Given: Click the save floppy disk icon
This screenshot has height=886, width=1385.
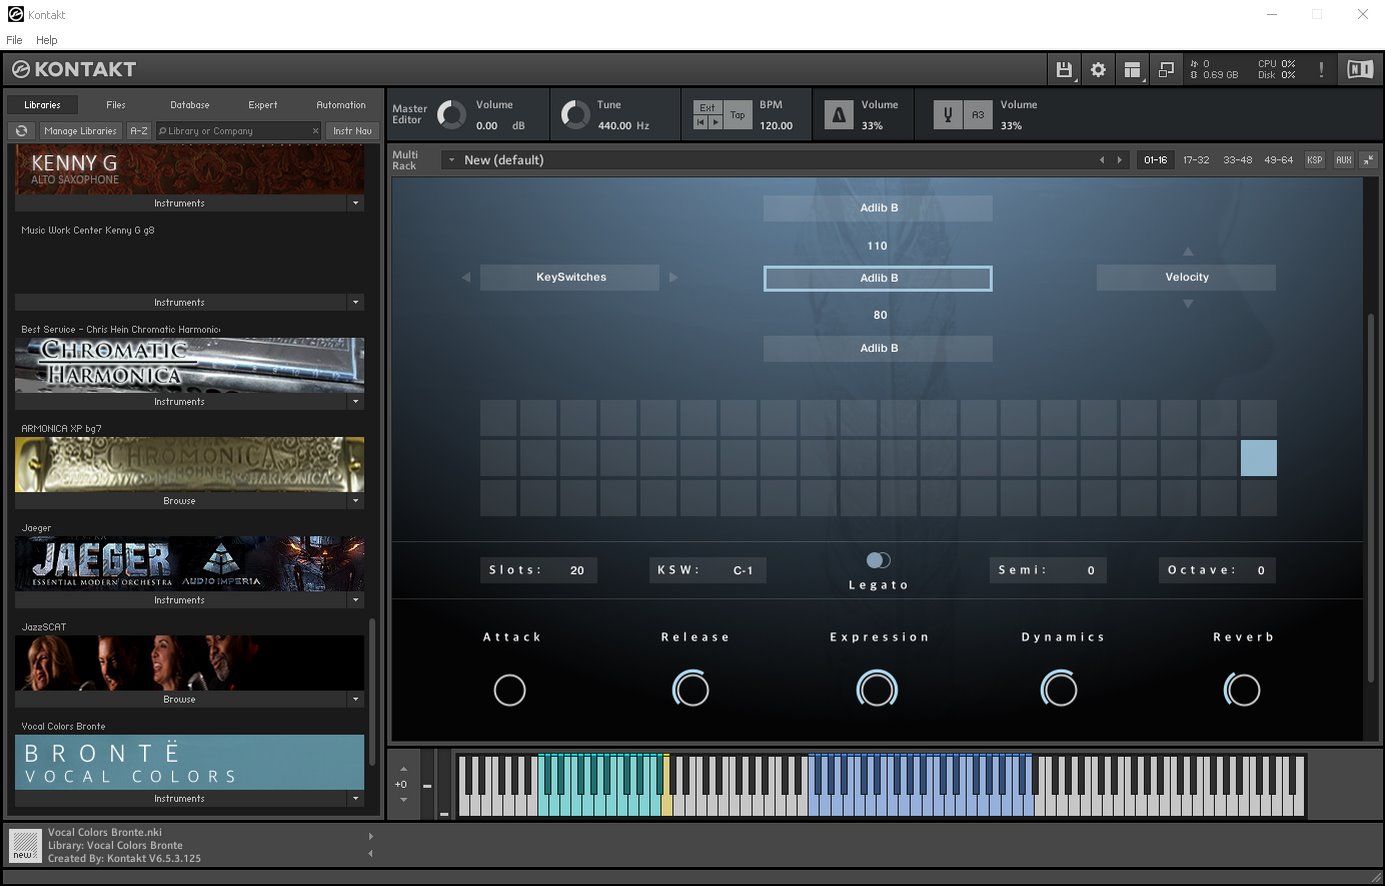Looking at the screenshot, I should 1064,70.
